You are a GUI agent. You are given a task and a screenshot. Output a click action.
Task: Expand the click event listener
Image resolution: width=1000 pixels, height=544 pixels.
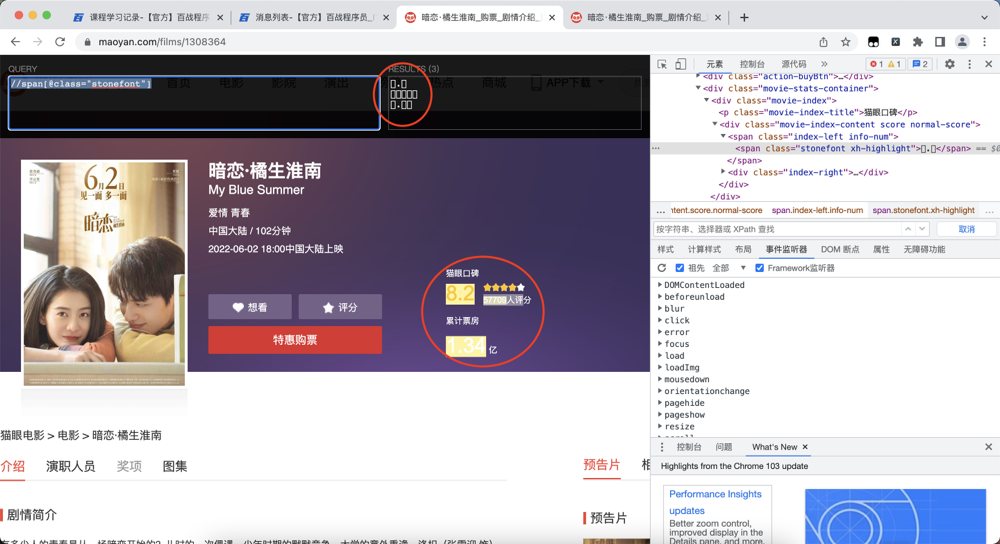pos(660,320)
